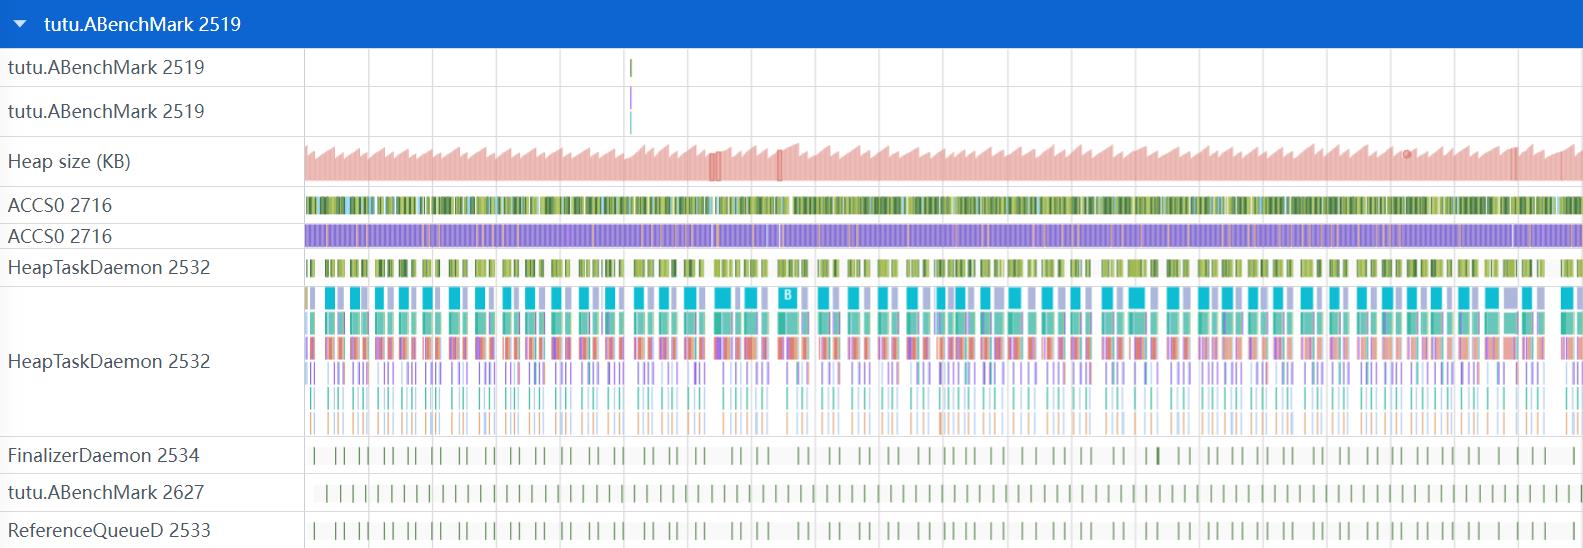Select the Heap size (KB) row label

pyautogui.click(x=69, y=161)
